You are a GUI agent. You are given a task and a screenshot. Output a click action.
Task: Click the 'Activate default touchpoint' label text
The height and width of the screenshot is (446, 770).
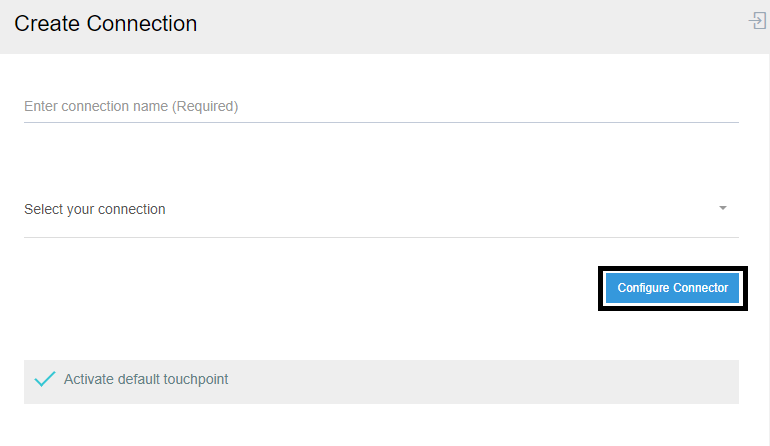coord(146,380)
